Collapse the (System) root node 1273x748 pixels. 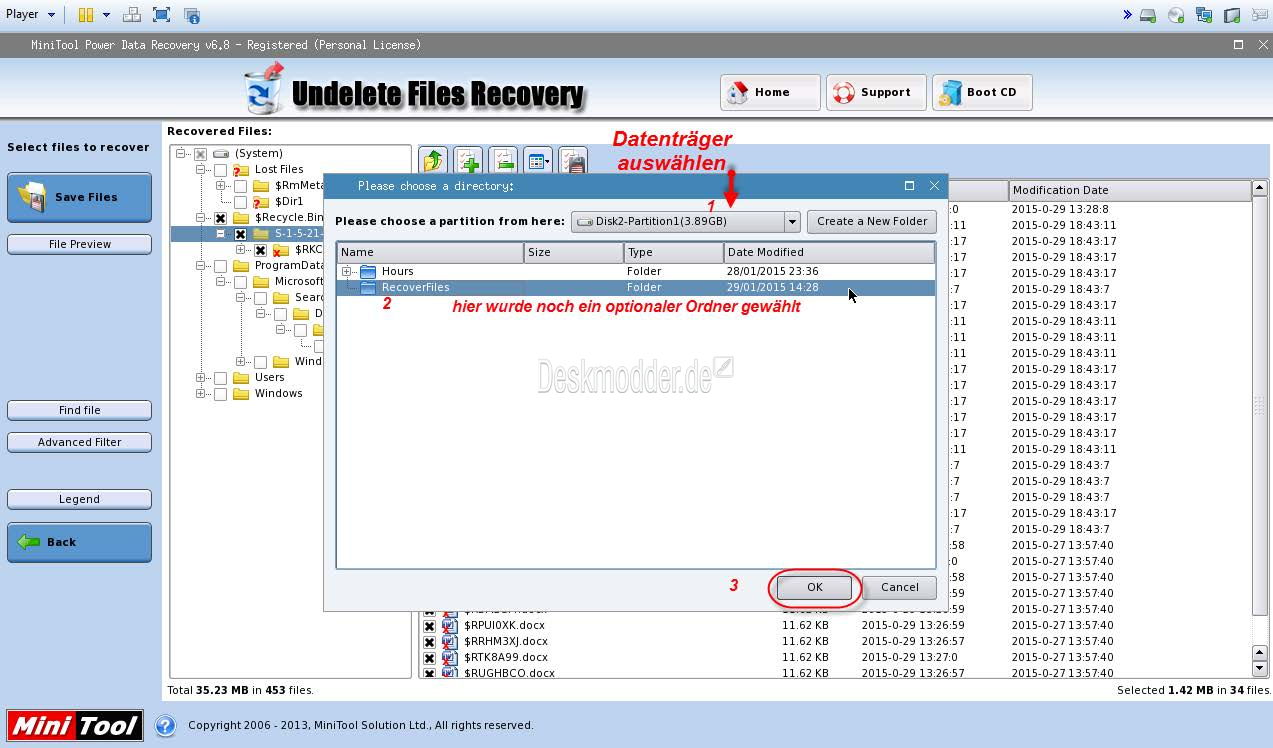point(181,154)
